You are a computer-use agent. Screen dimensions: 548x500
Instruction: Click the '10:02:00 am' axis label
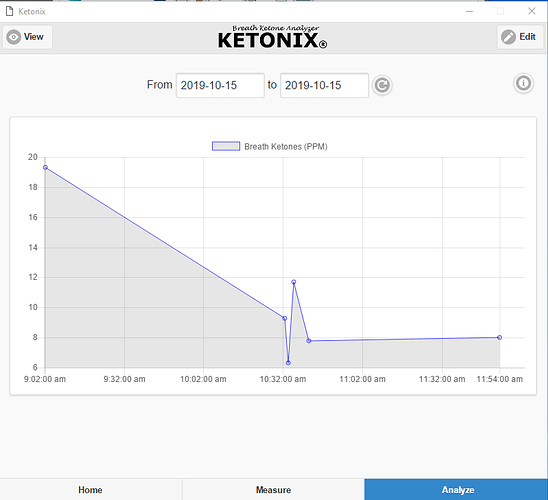tap(203, 379)
